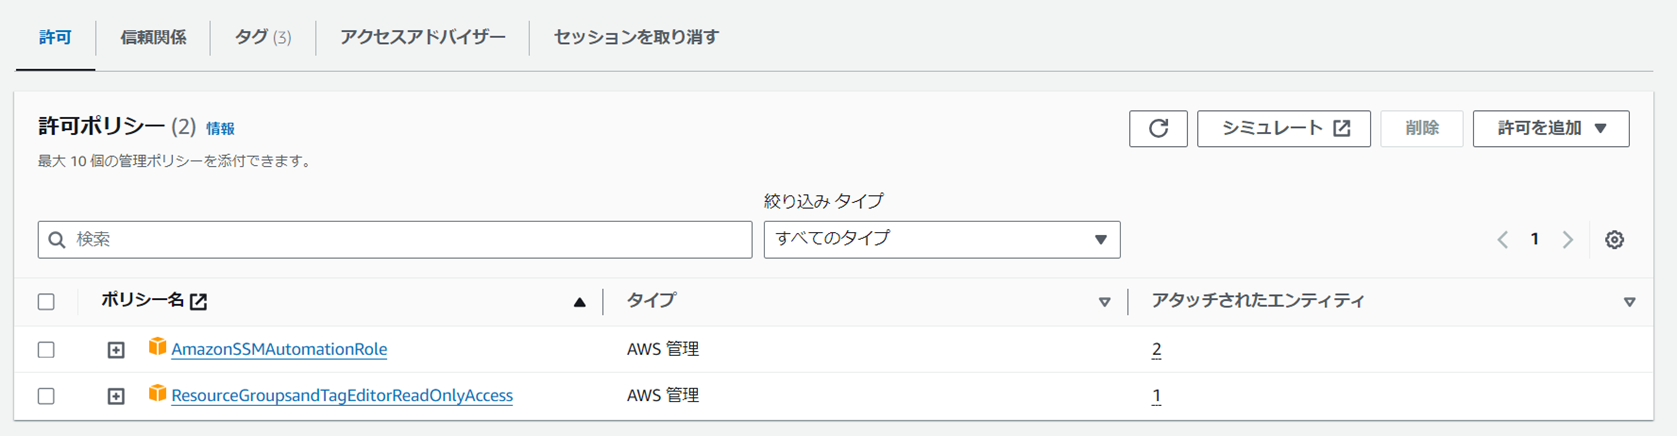The height and width of the screenshot is (436, 1677).
Task: Sort by ポリシー名 using the ascending arrow
Action: (579, 302)
